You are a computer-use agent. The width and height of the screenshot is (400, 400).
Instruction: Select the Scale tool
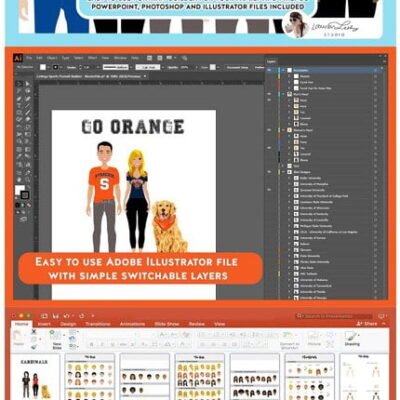point(27,128)
